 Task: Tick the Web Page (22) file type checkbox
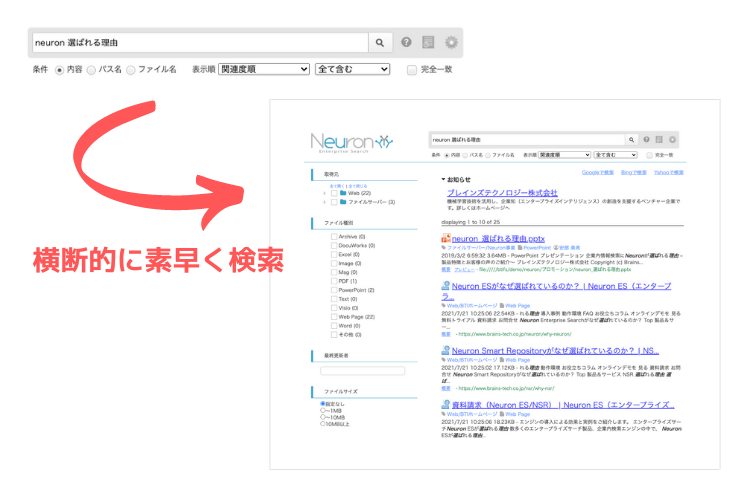coord(334,317)
